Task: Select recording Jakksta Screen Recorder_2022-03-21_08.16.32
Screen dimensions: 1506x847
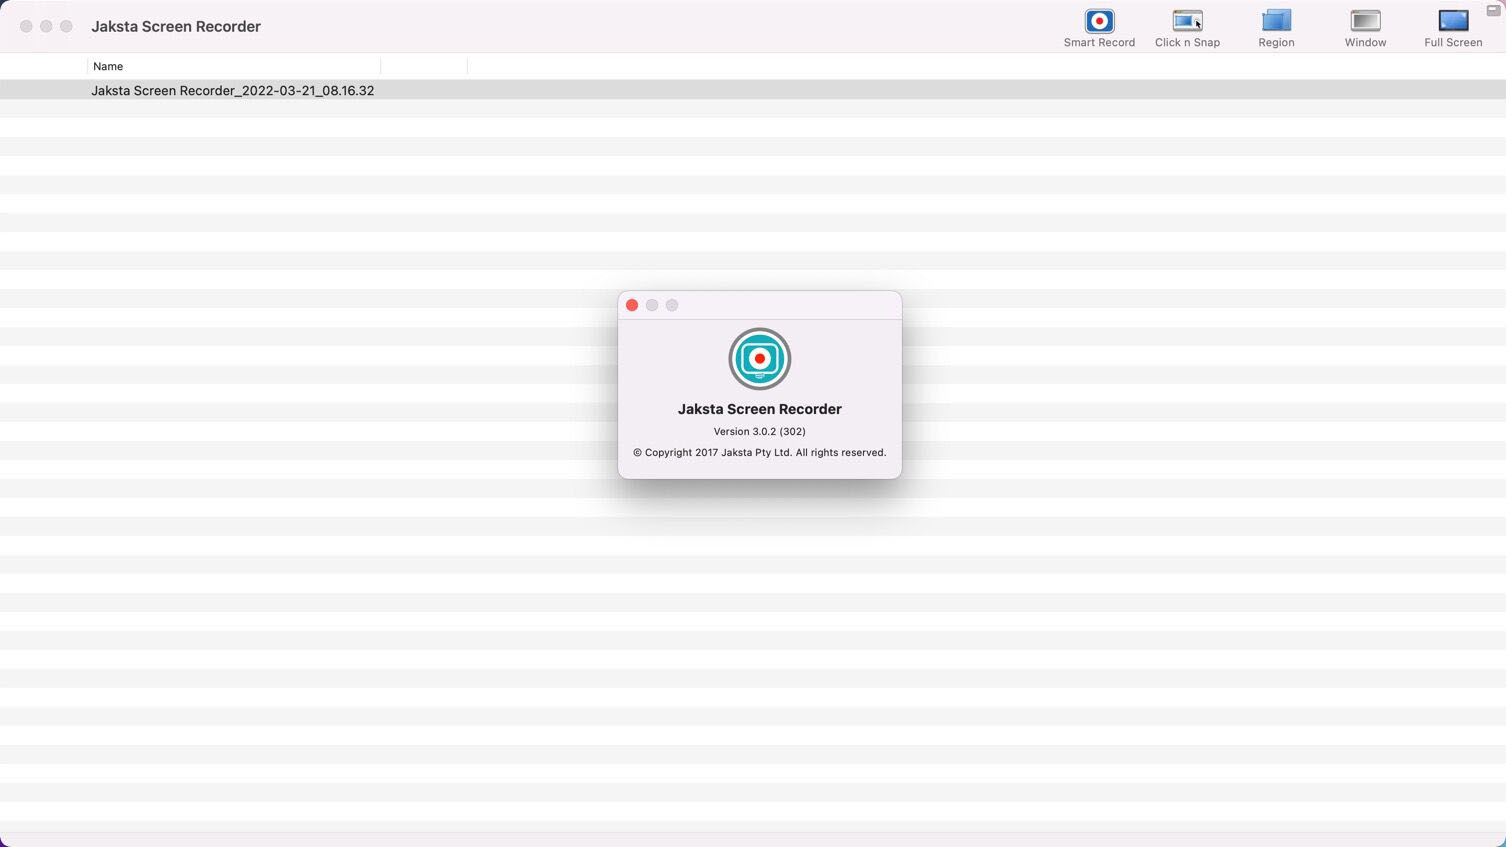Action: click(753, 90)
